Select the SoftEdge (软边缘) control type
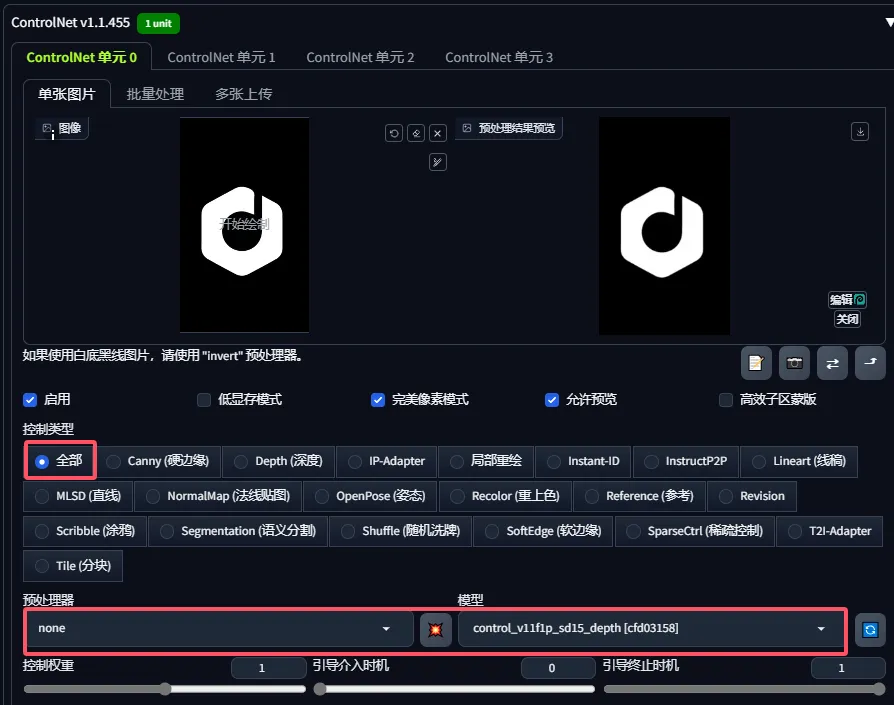The height and width of the screenshot is (705, 894). pyautogui.click(x=543, y=531)
